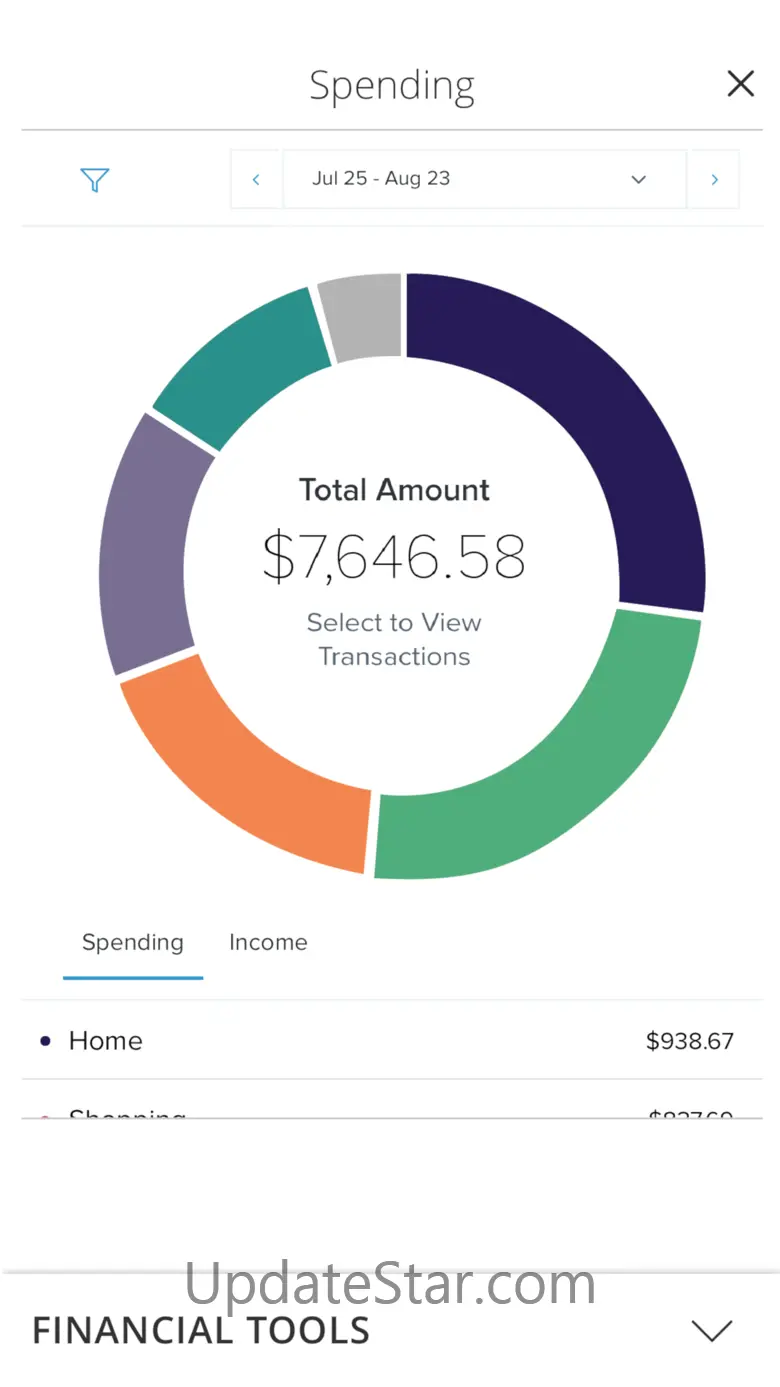The height and width of the screenshot is (1387, 780).
Task: Click the navy bullet beside Home
Action: click(45, 1041)
